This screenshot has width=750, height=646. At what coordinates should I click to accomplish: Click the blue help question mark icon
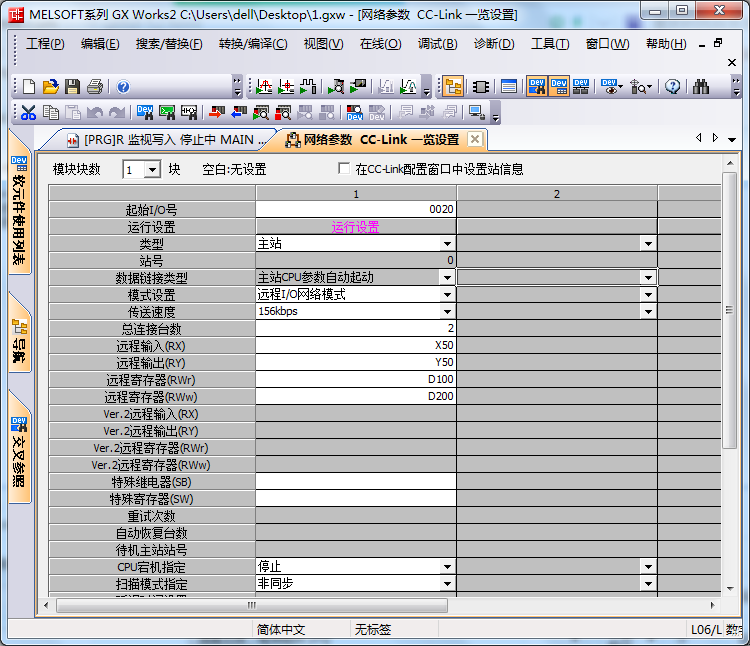[123, 87]
